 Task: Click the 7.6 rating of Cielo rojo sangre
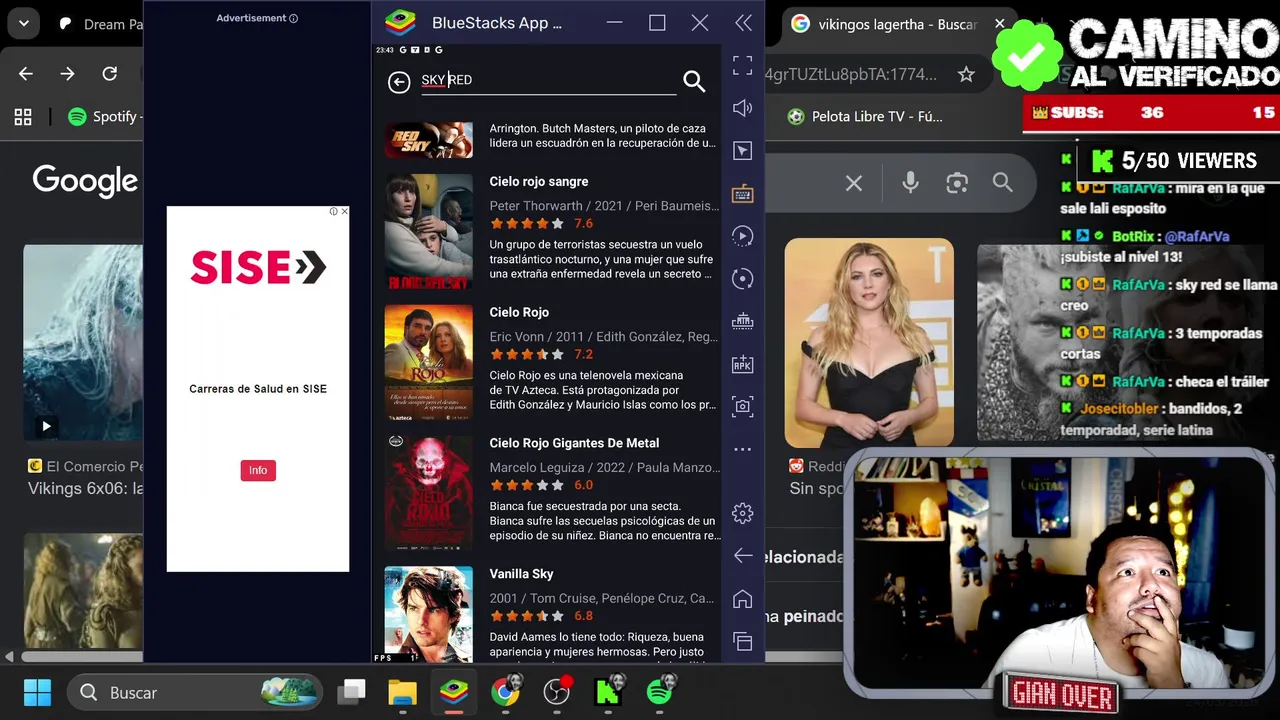click(x=583, y=223)
